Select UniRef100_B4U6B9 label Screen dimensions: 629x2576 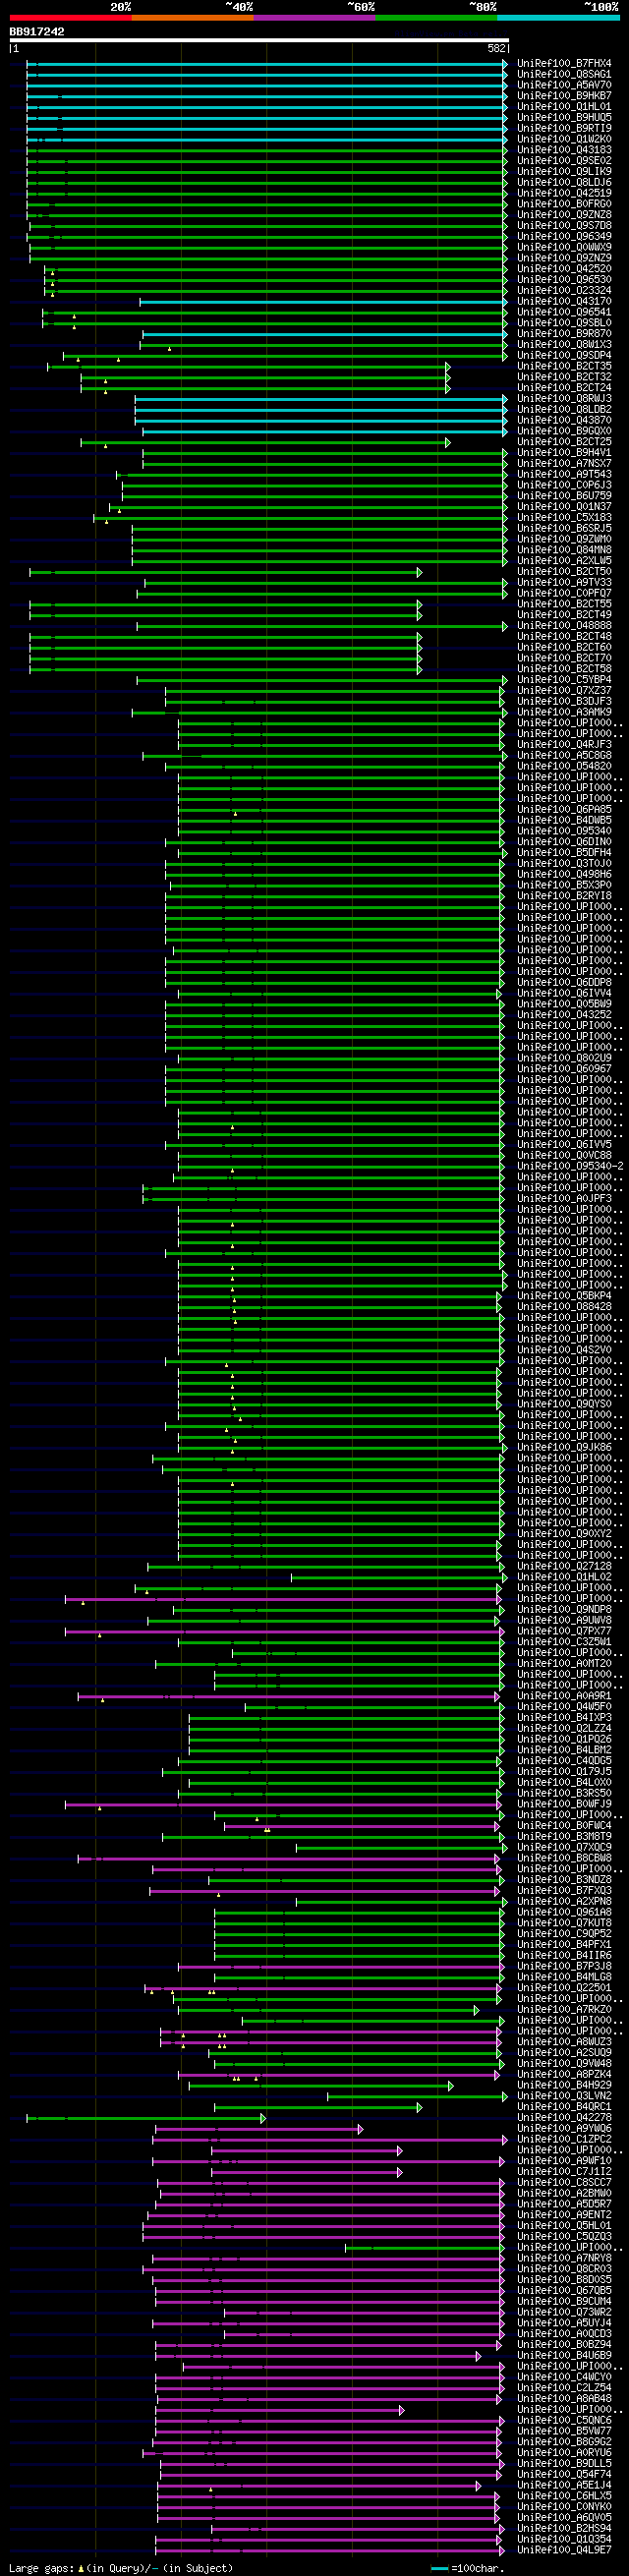564,2355
